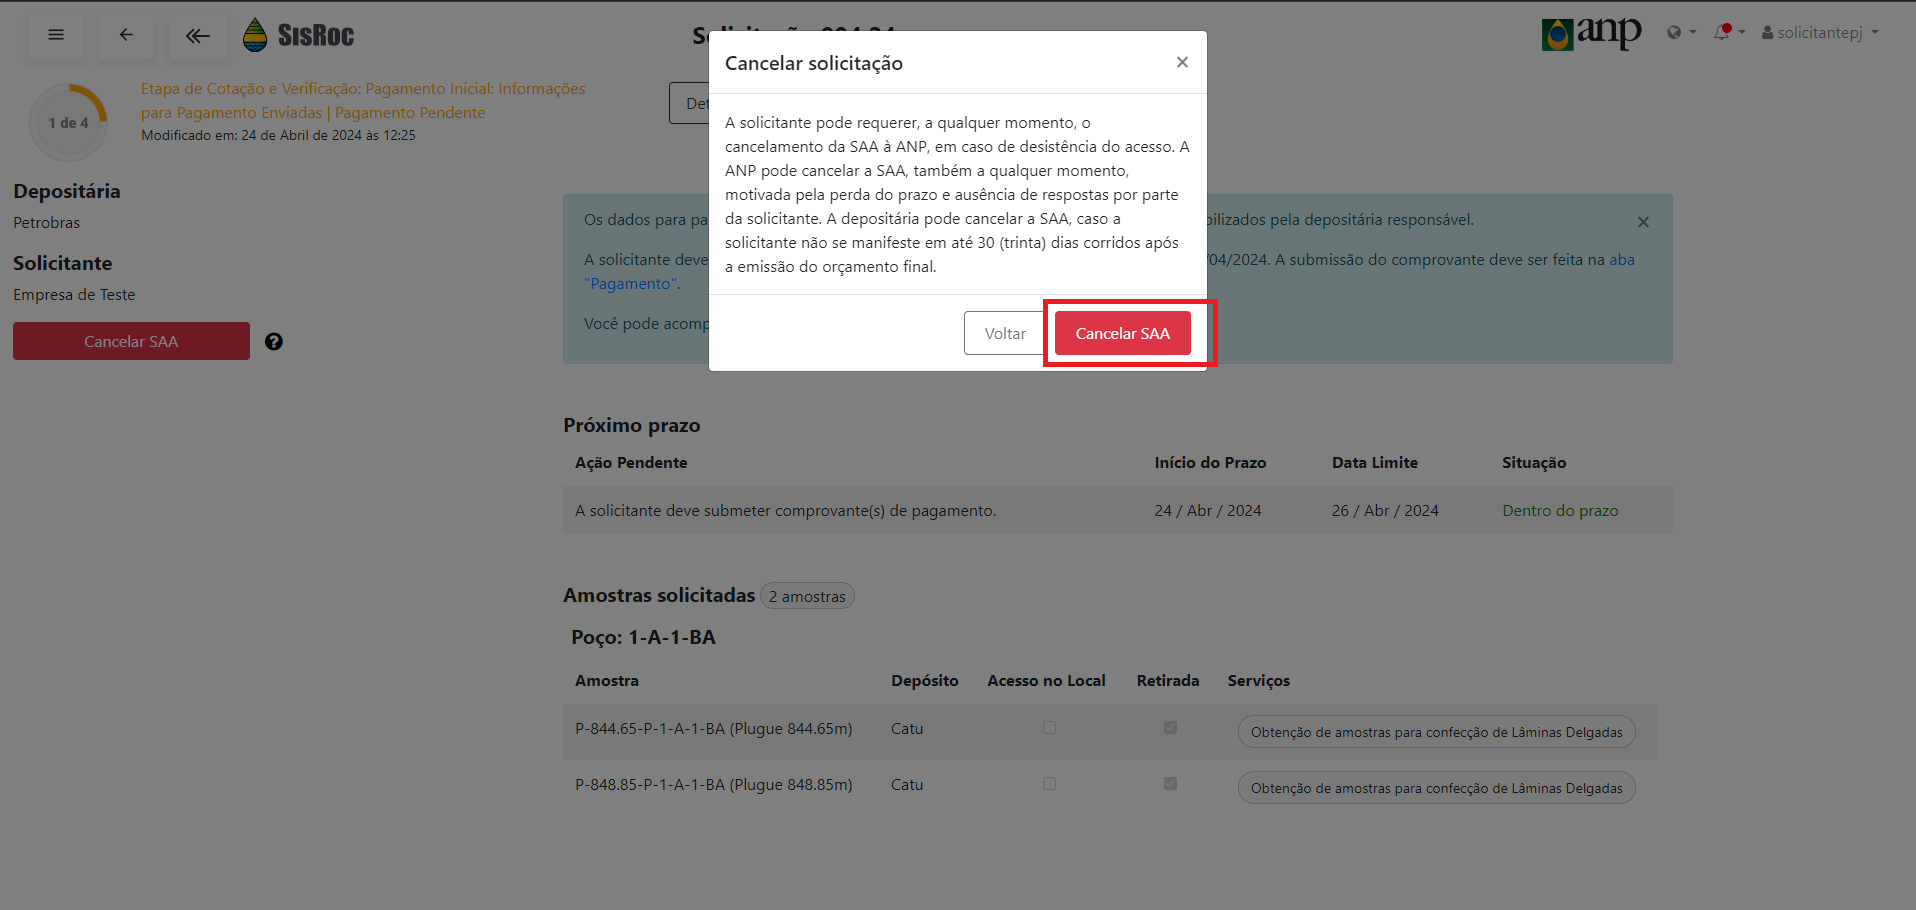
Task: Open the hamburger menu icon
Action: point(56,35)
